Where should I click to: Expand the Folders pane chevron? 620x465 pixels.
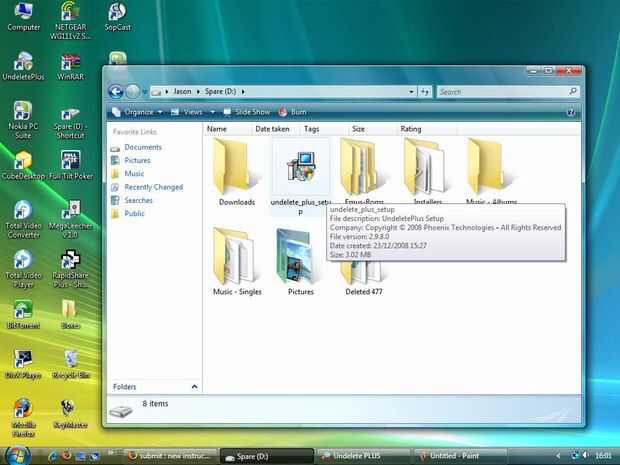pyautogui.click(x=195, y=387)
